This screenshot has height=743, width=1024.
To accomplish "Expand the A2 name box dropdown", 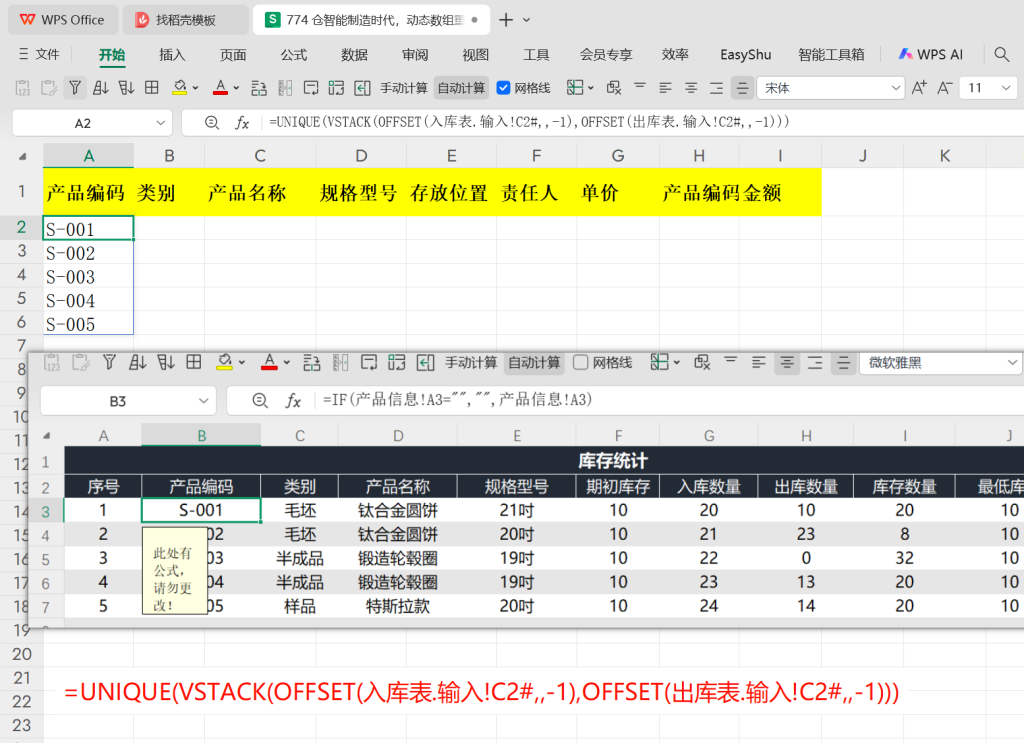I will coord(161,123).
